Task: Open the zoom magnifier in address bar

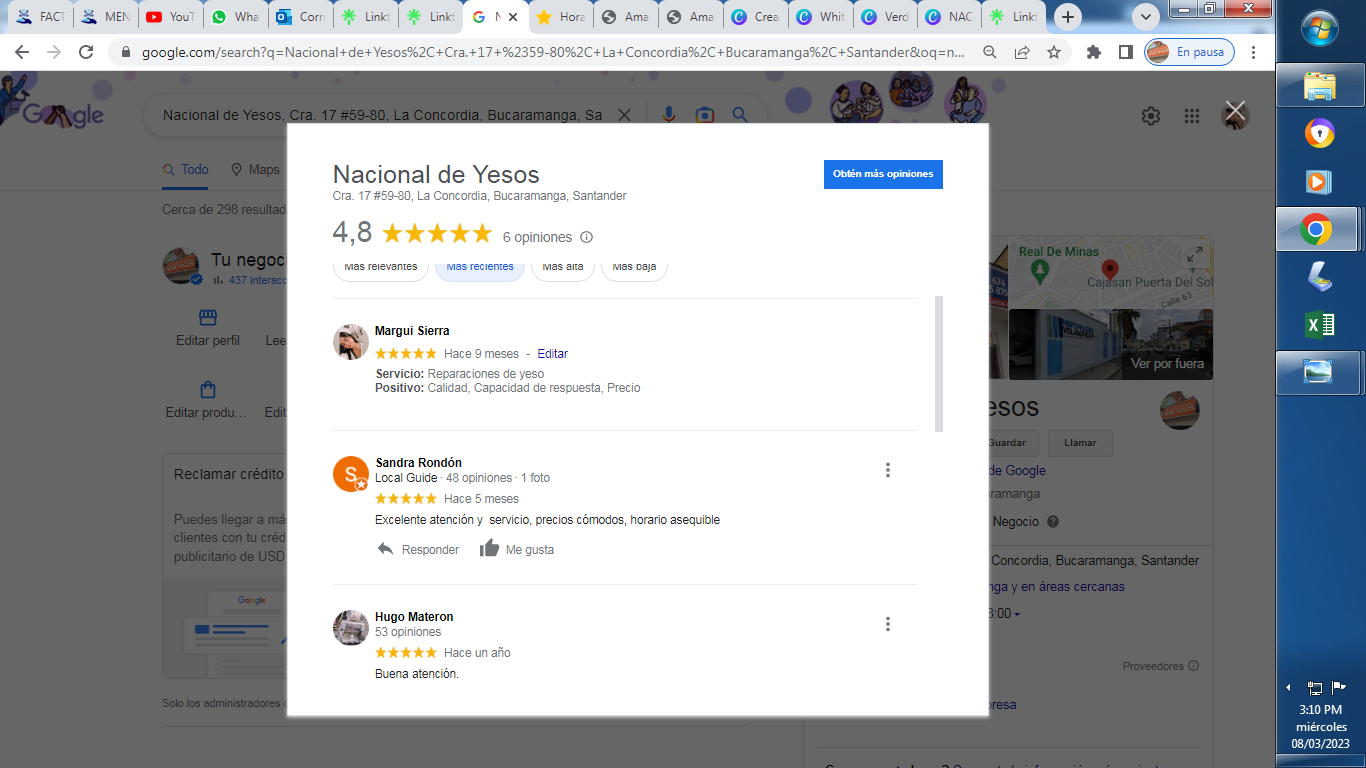Action: pos(990,52)
